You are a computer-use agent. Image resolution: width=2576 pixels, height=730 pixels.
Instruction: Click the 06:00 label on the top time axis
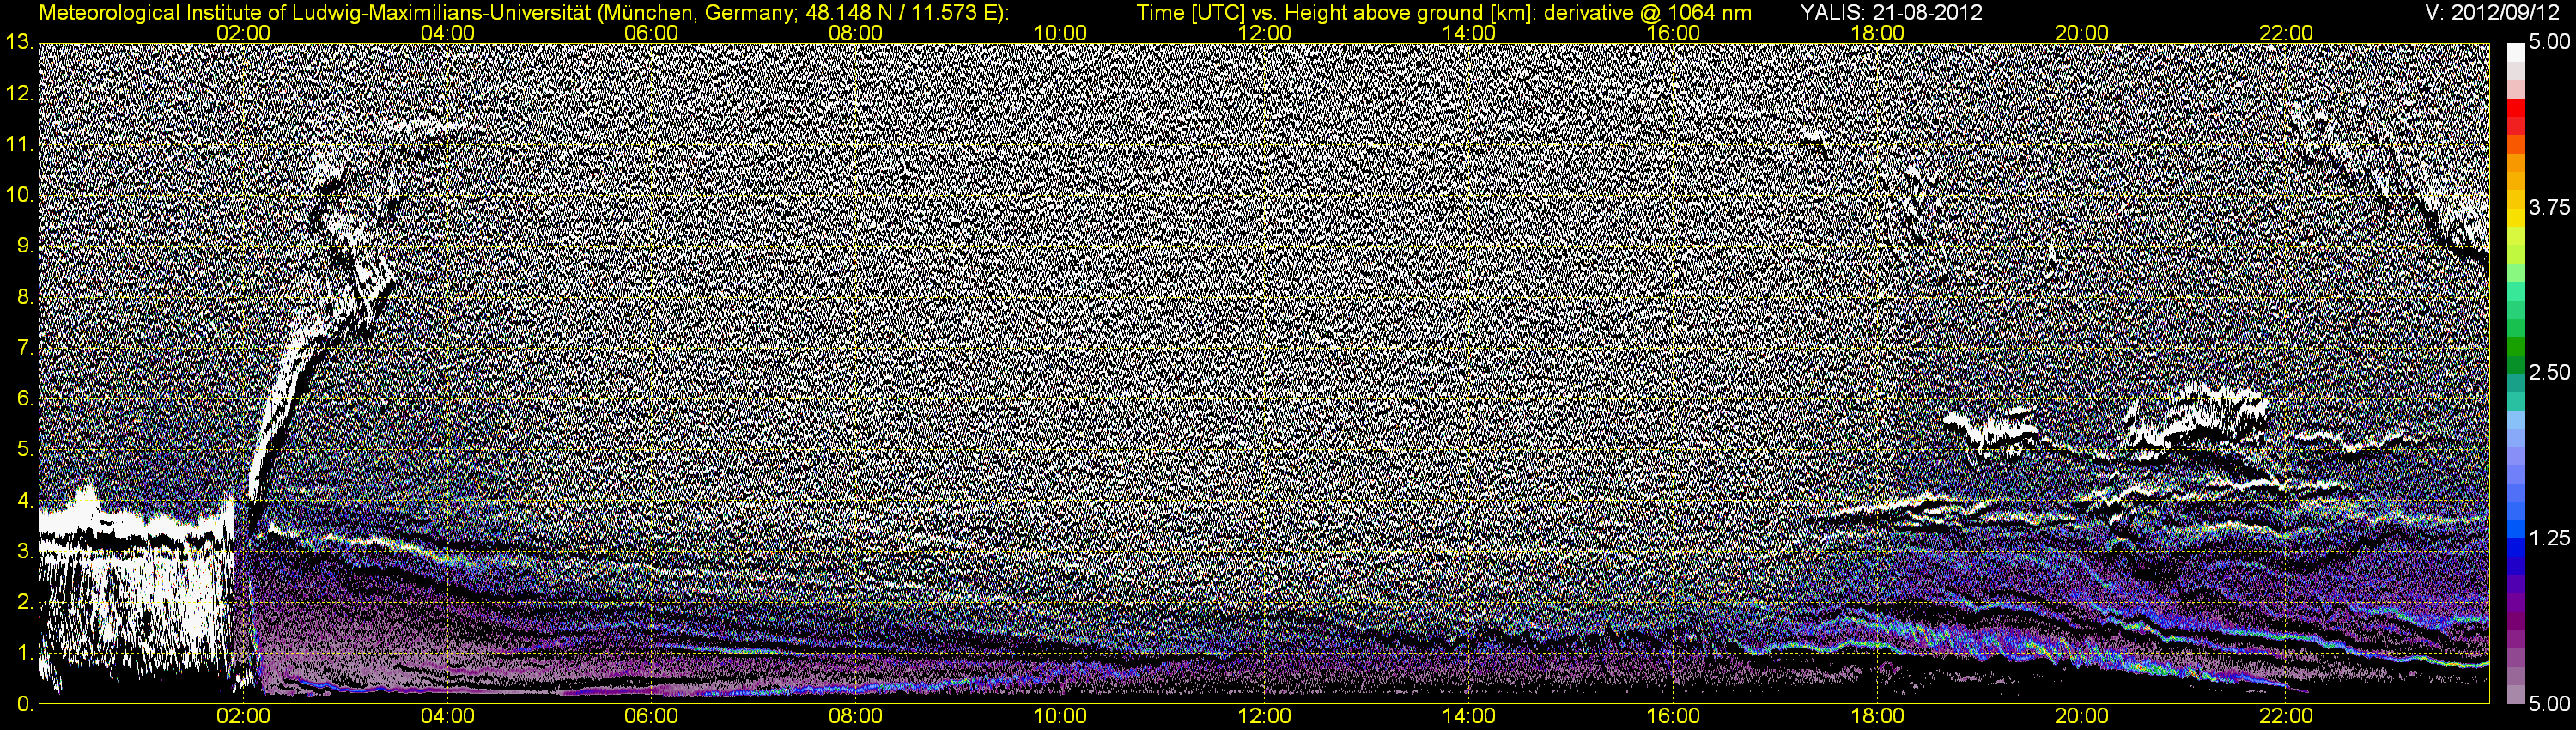[651, 33]
